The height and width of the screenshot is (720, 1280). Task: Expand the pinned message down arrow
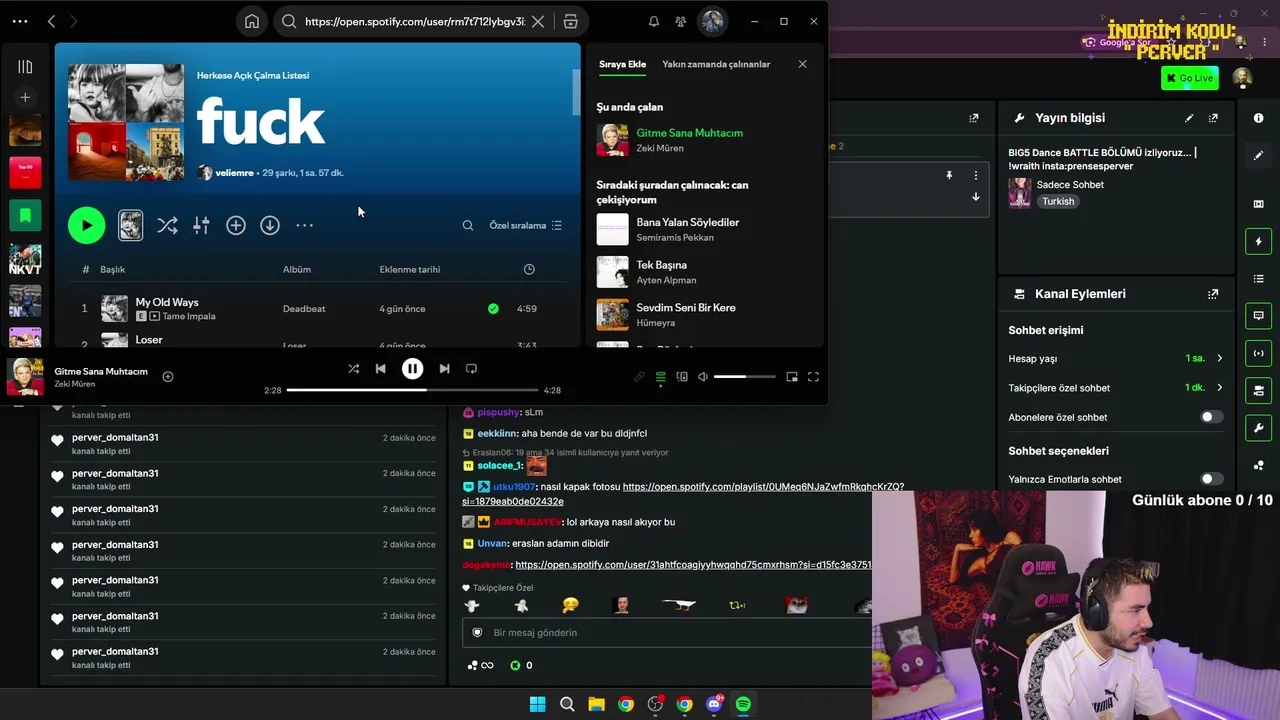[x=976, y=197]
